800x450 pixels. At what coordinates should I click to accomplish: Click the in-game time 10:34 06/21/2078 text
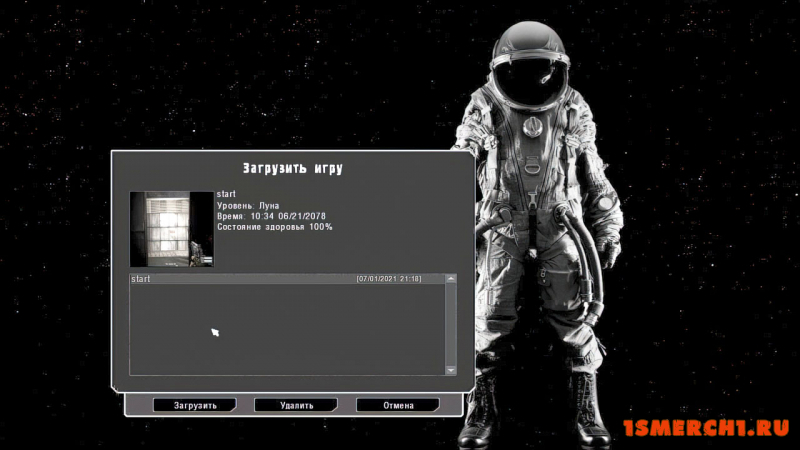pos(288,216)
